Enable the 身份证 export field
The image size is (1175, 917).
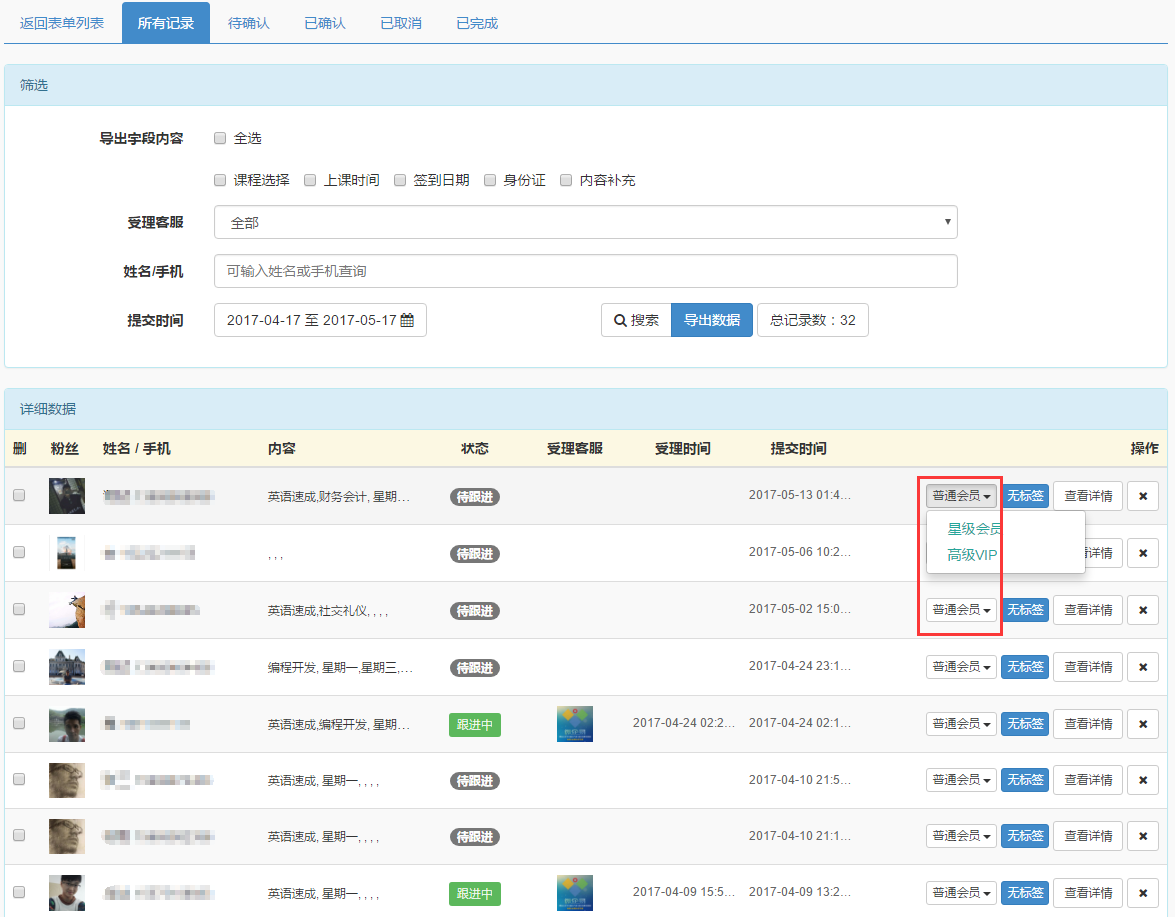[x=489, y=180]
